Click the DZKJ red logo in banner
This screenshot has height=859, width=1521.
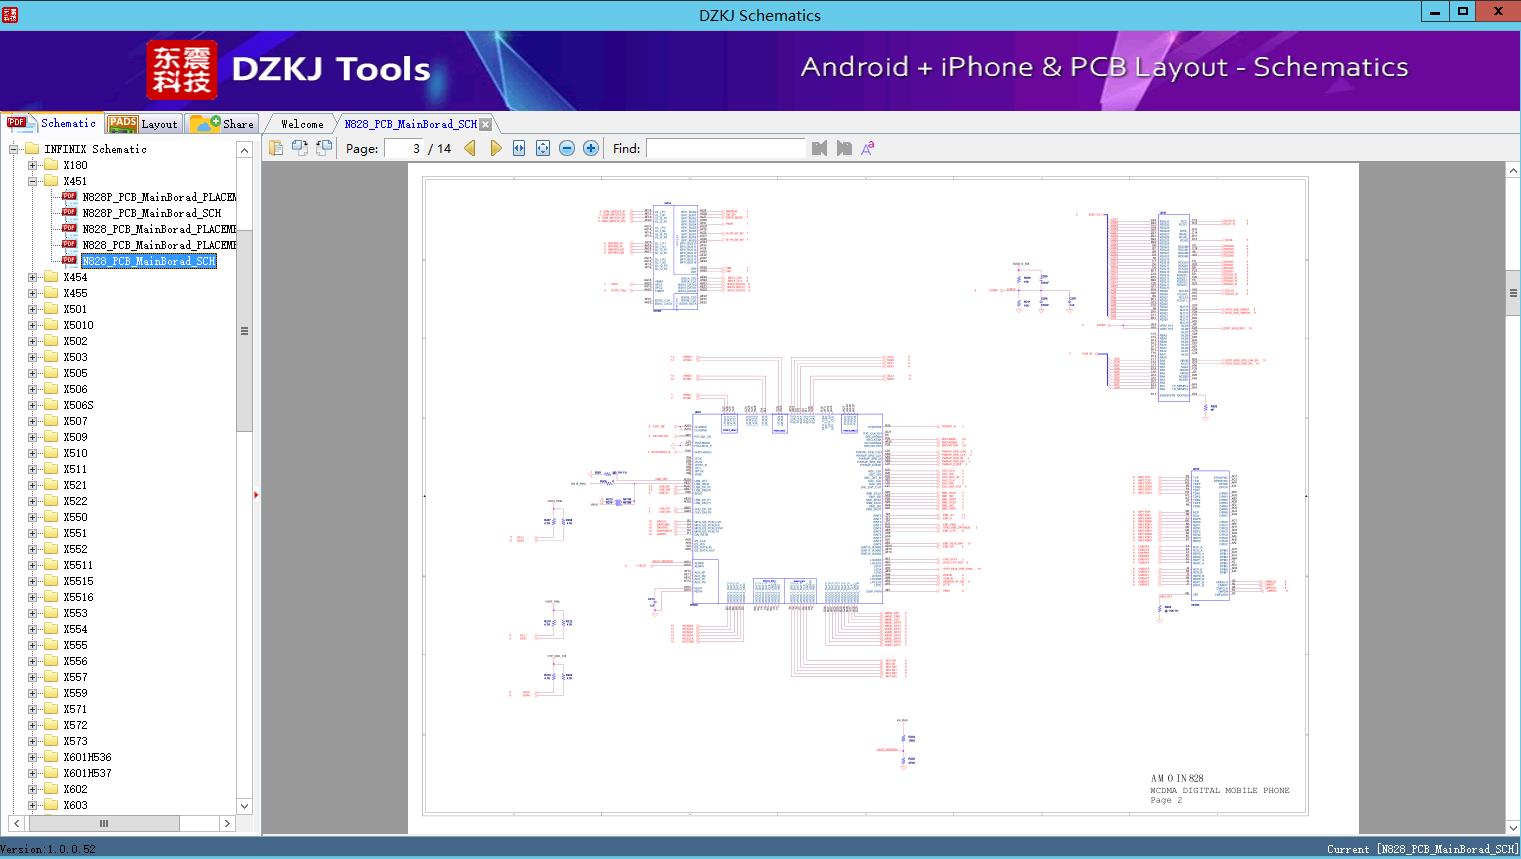pyautogui.click(x=181, y=70)
